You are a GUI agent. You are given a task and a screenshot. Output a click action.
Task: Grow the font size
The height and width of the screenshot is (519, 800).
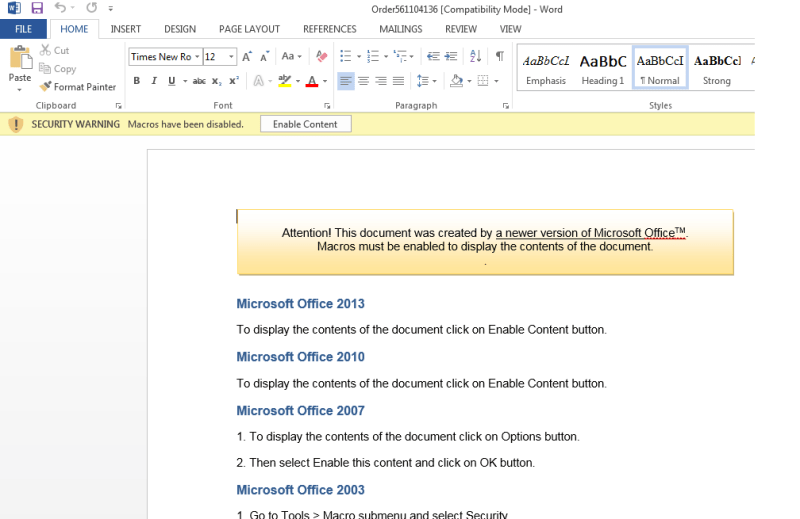[x=247, y=57]
